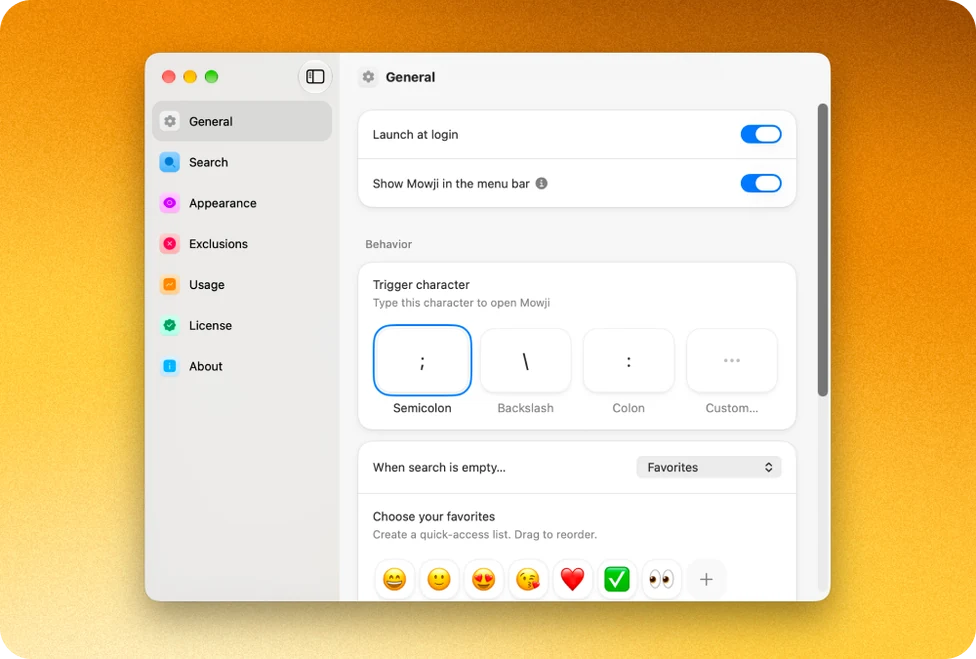Viewport: 976px width, 659px height.
Task: Select the eyes favorite emoji
Action: (662, 579)
